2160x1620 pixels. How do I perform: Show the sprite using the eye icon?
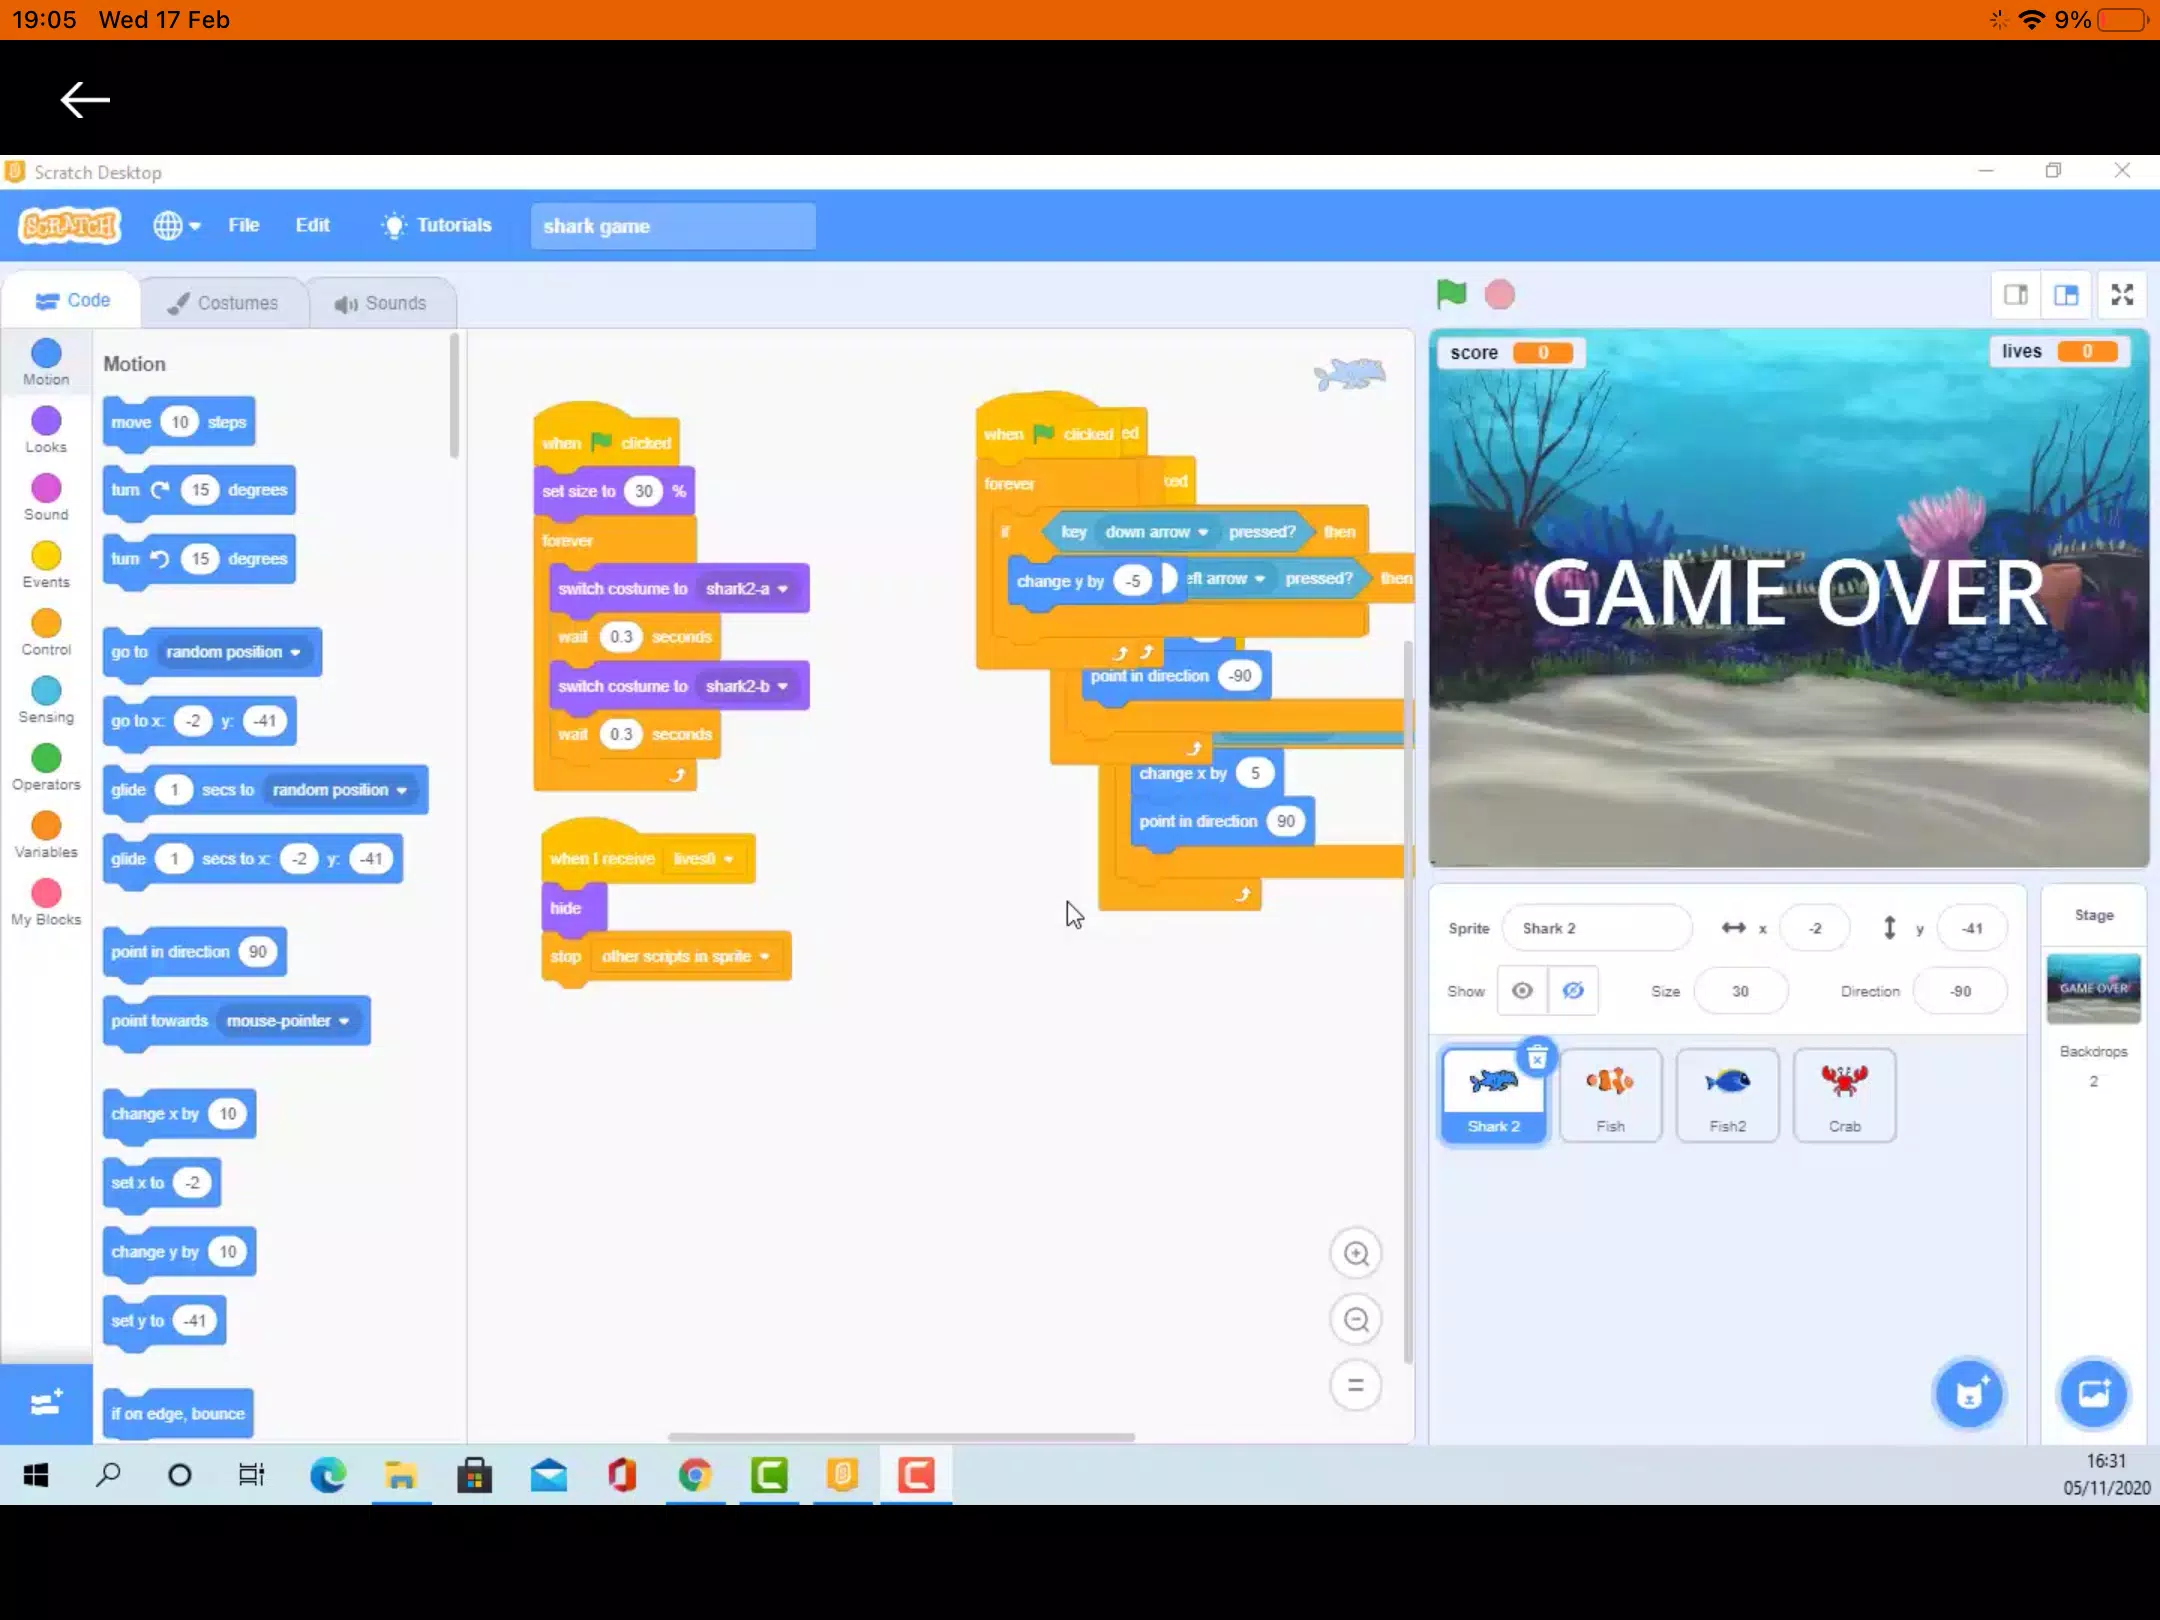[x=1522, y=990]
